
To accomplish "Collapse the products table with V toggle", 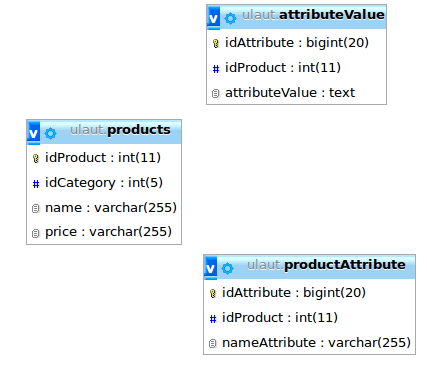I will [33, 133].
